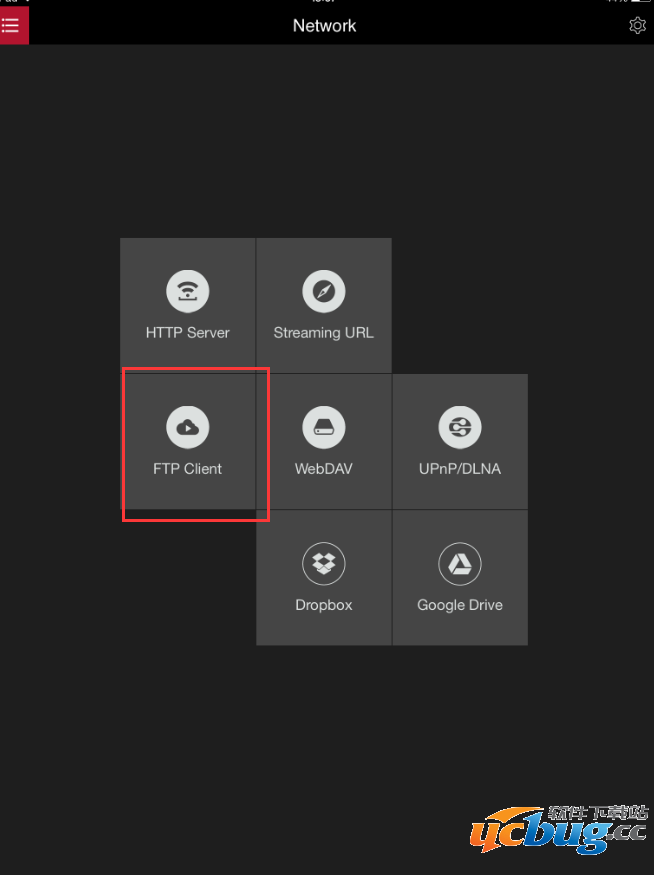Open settings via the gear icon

coord(637,26)
